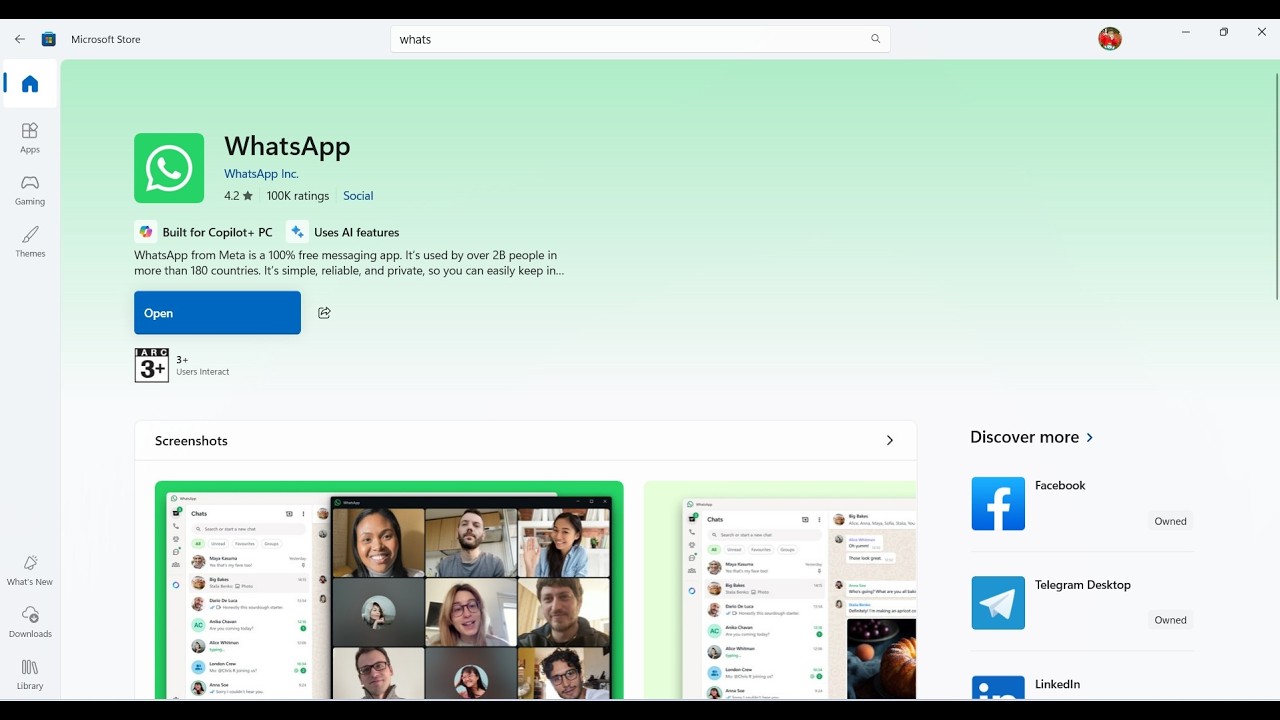The image size is (1280, 720).
Task: Open the Apps section in sidebar
Action: pyautogui.click(x=30, y=138)
